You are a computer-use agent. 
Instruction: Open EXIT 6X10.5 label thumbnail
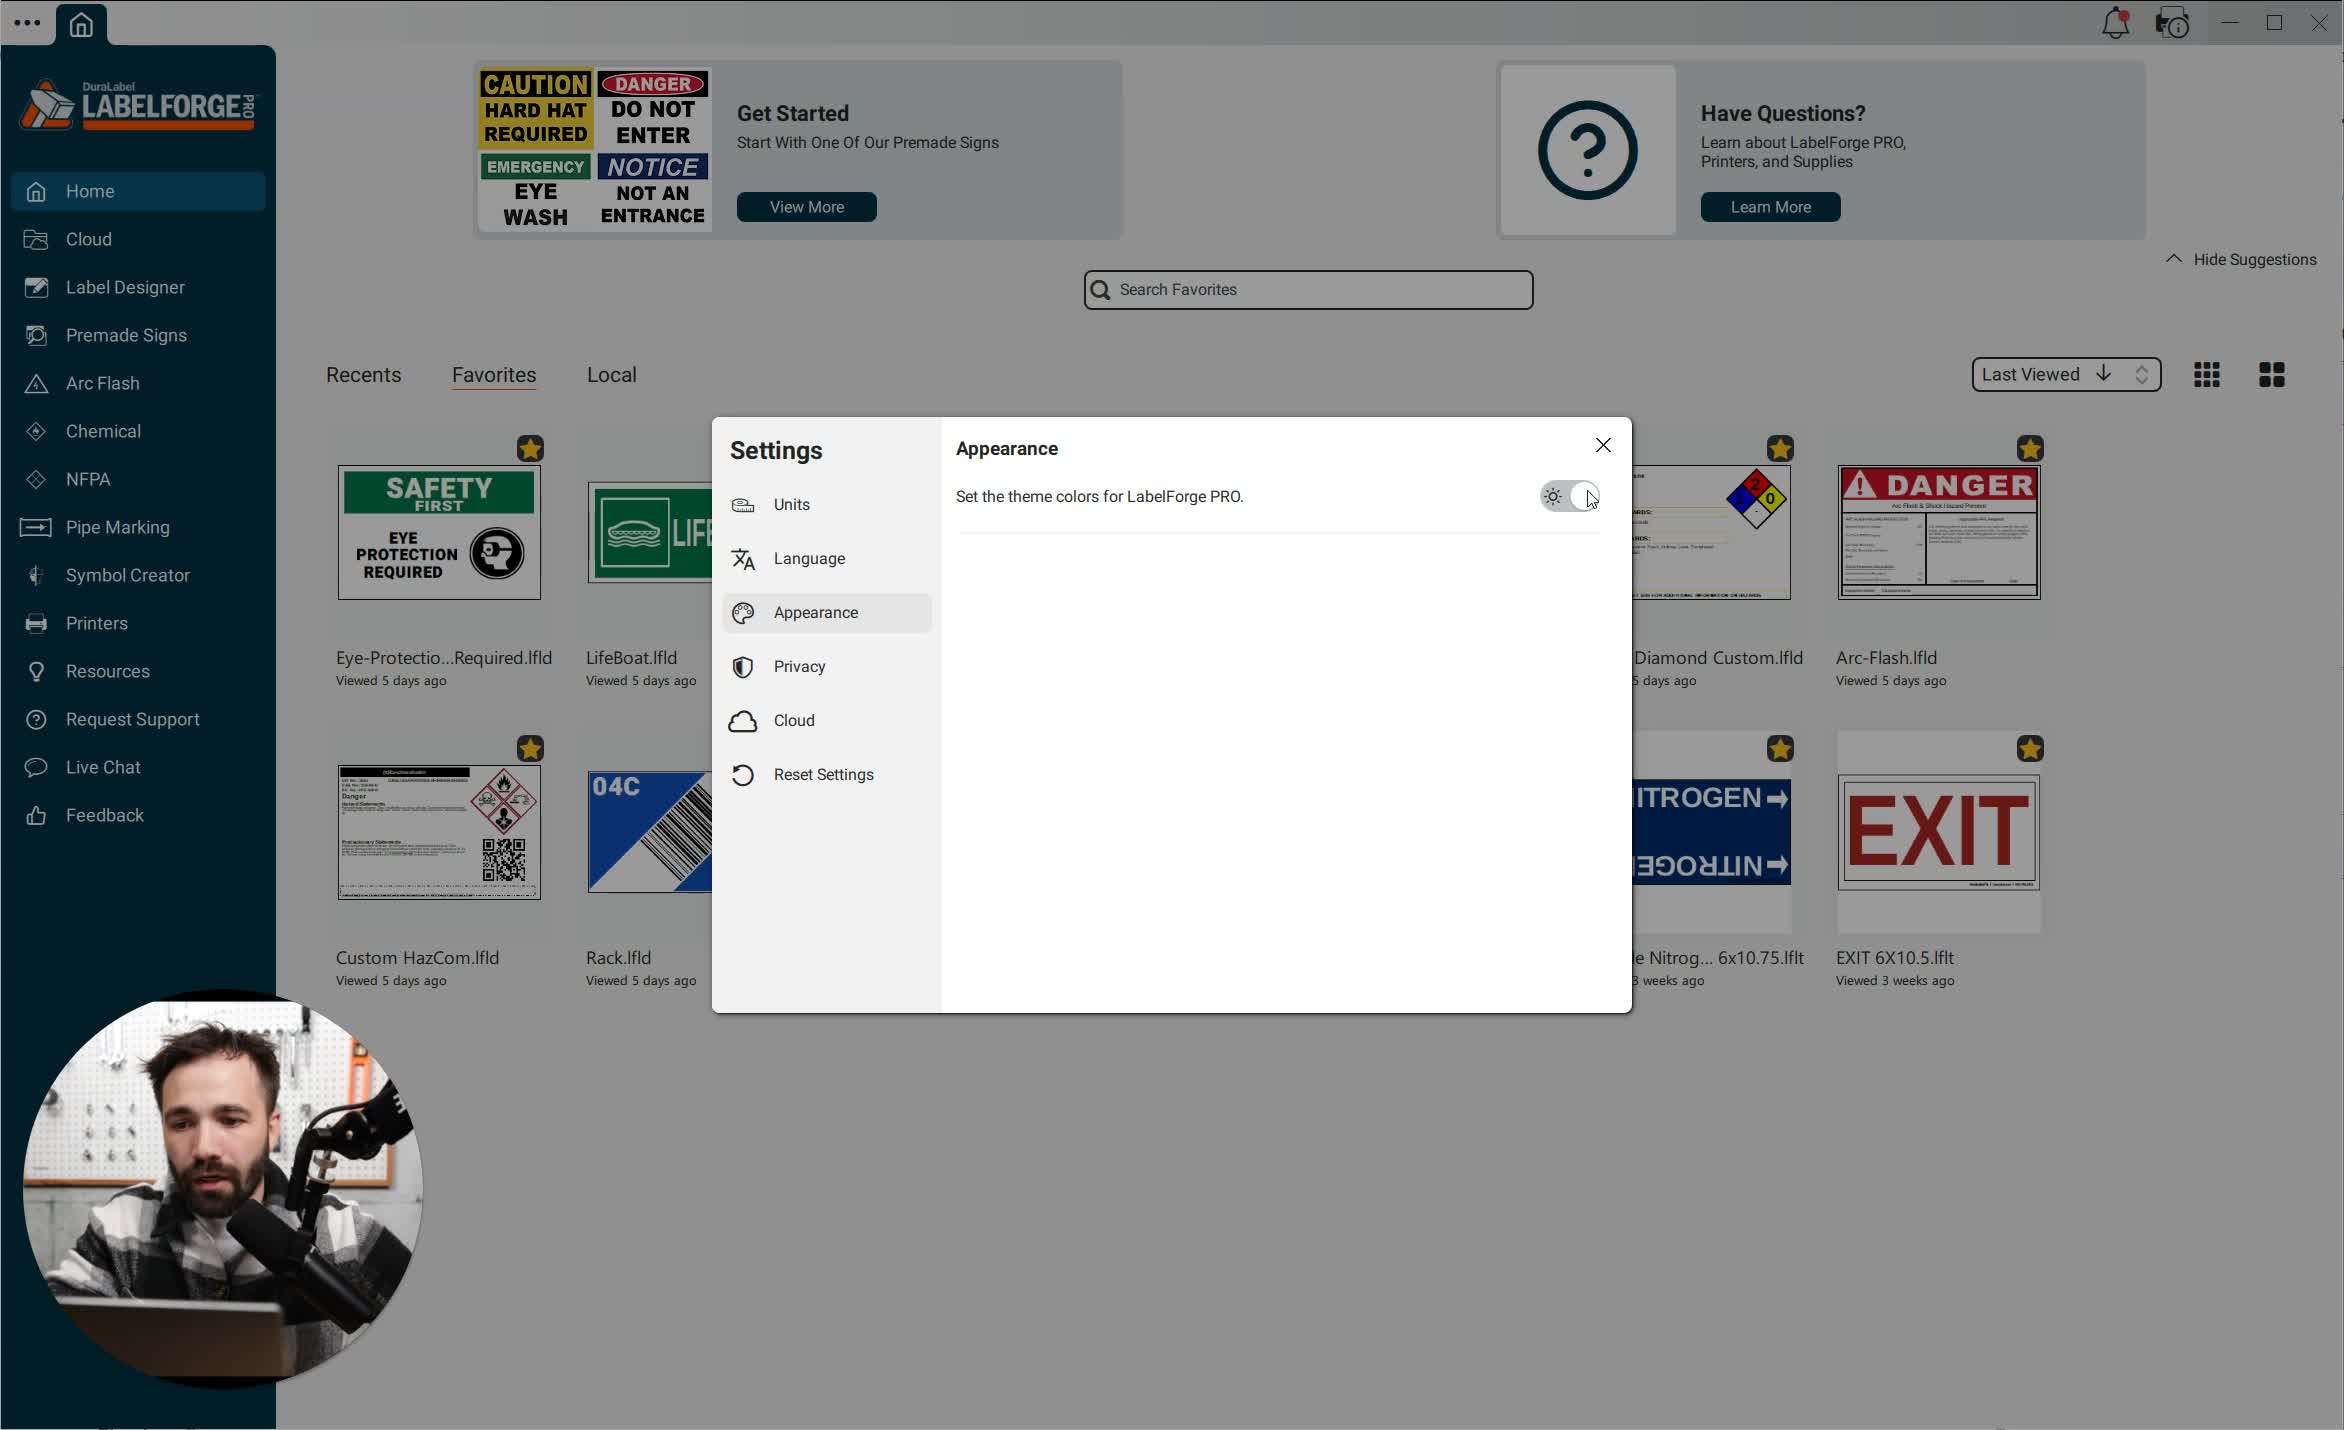tap(1939, 832)
